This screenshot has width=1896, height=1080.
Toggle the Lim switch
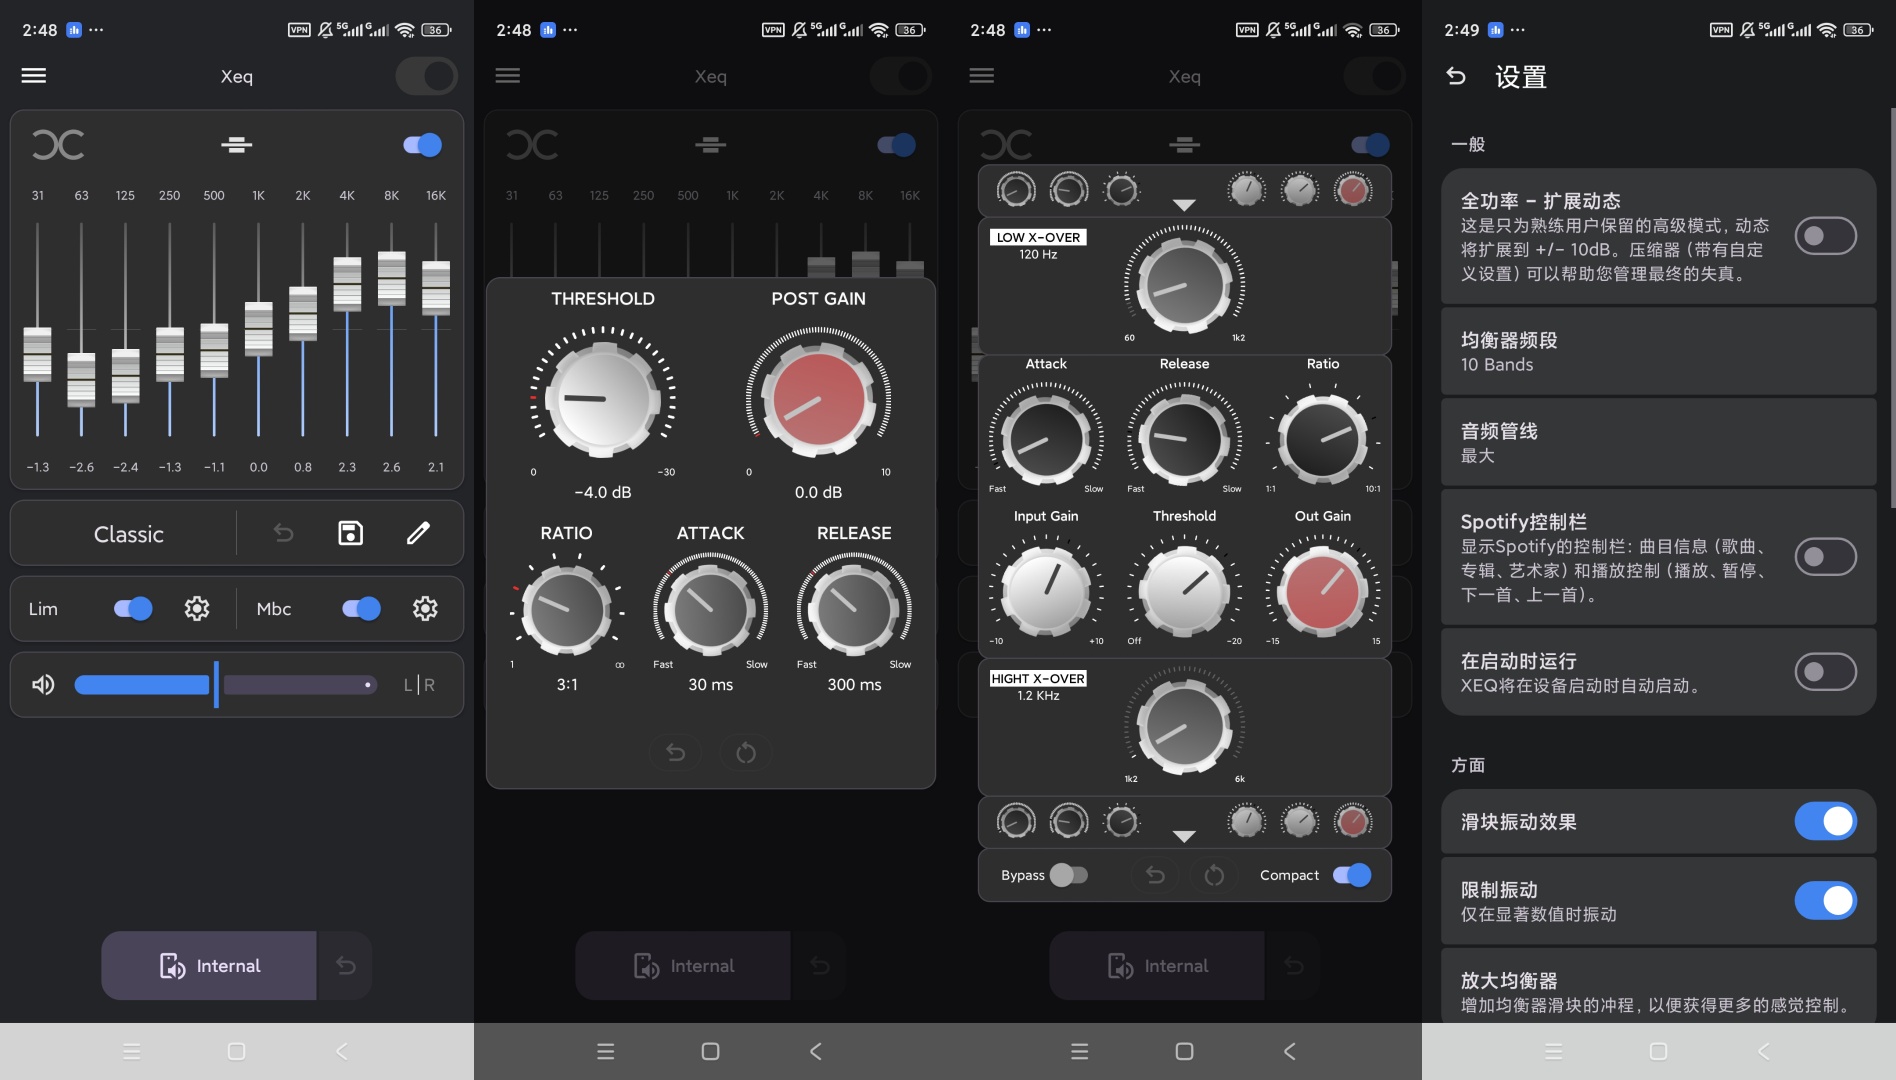click(x=133, y=608)
